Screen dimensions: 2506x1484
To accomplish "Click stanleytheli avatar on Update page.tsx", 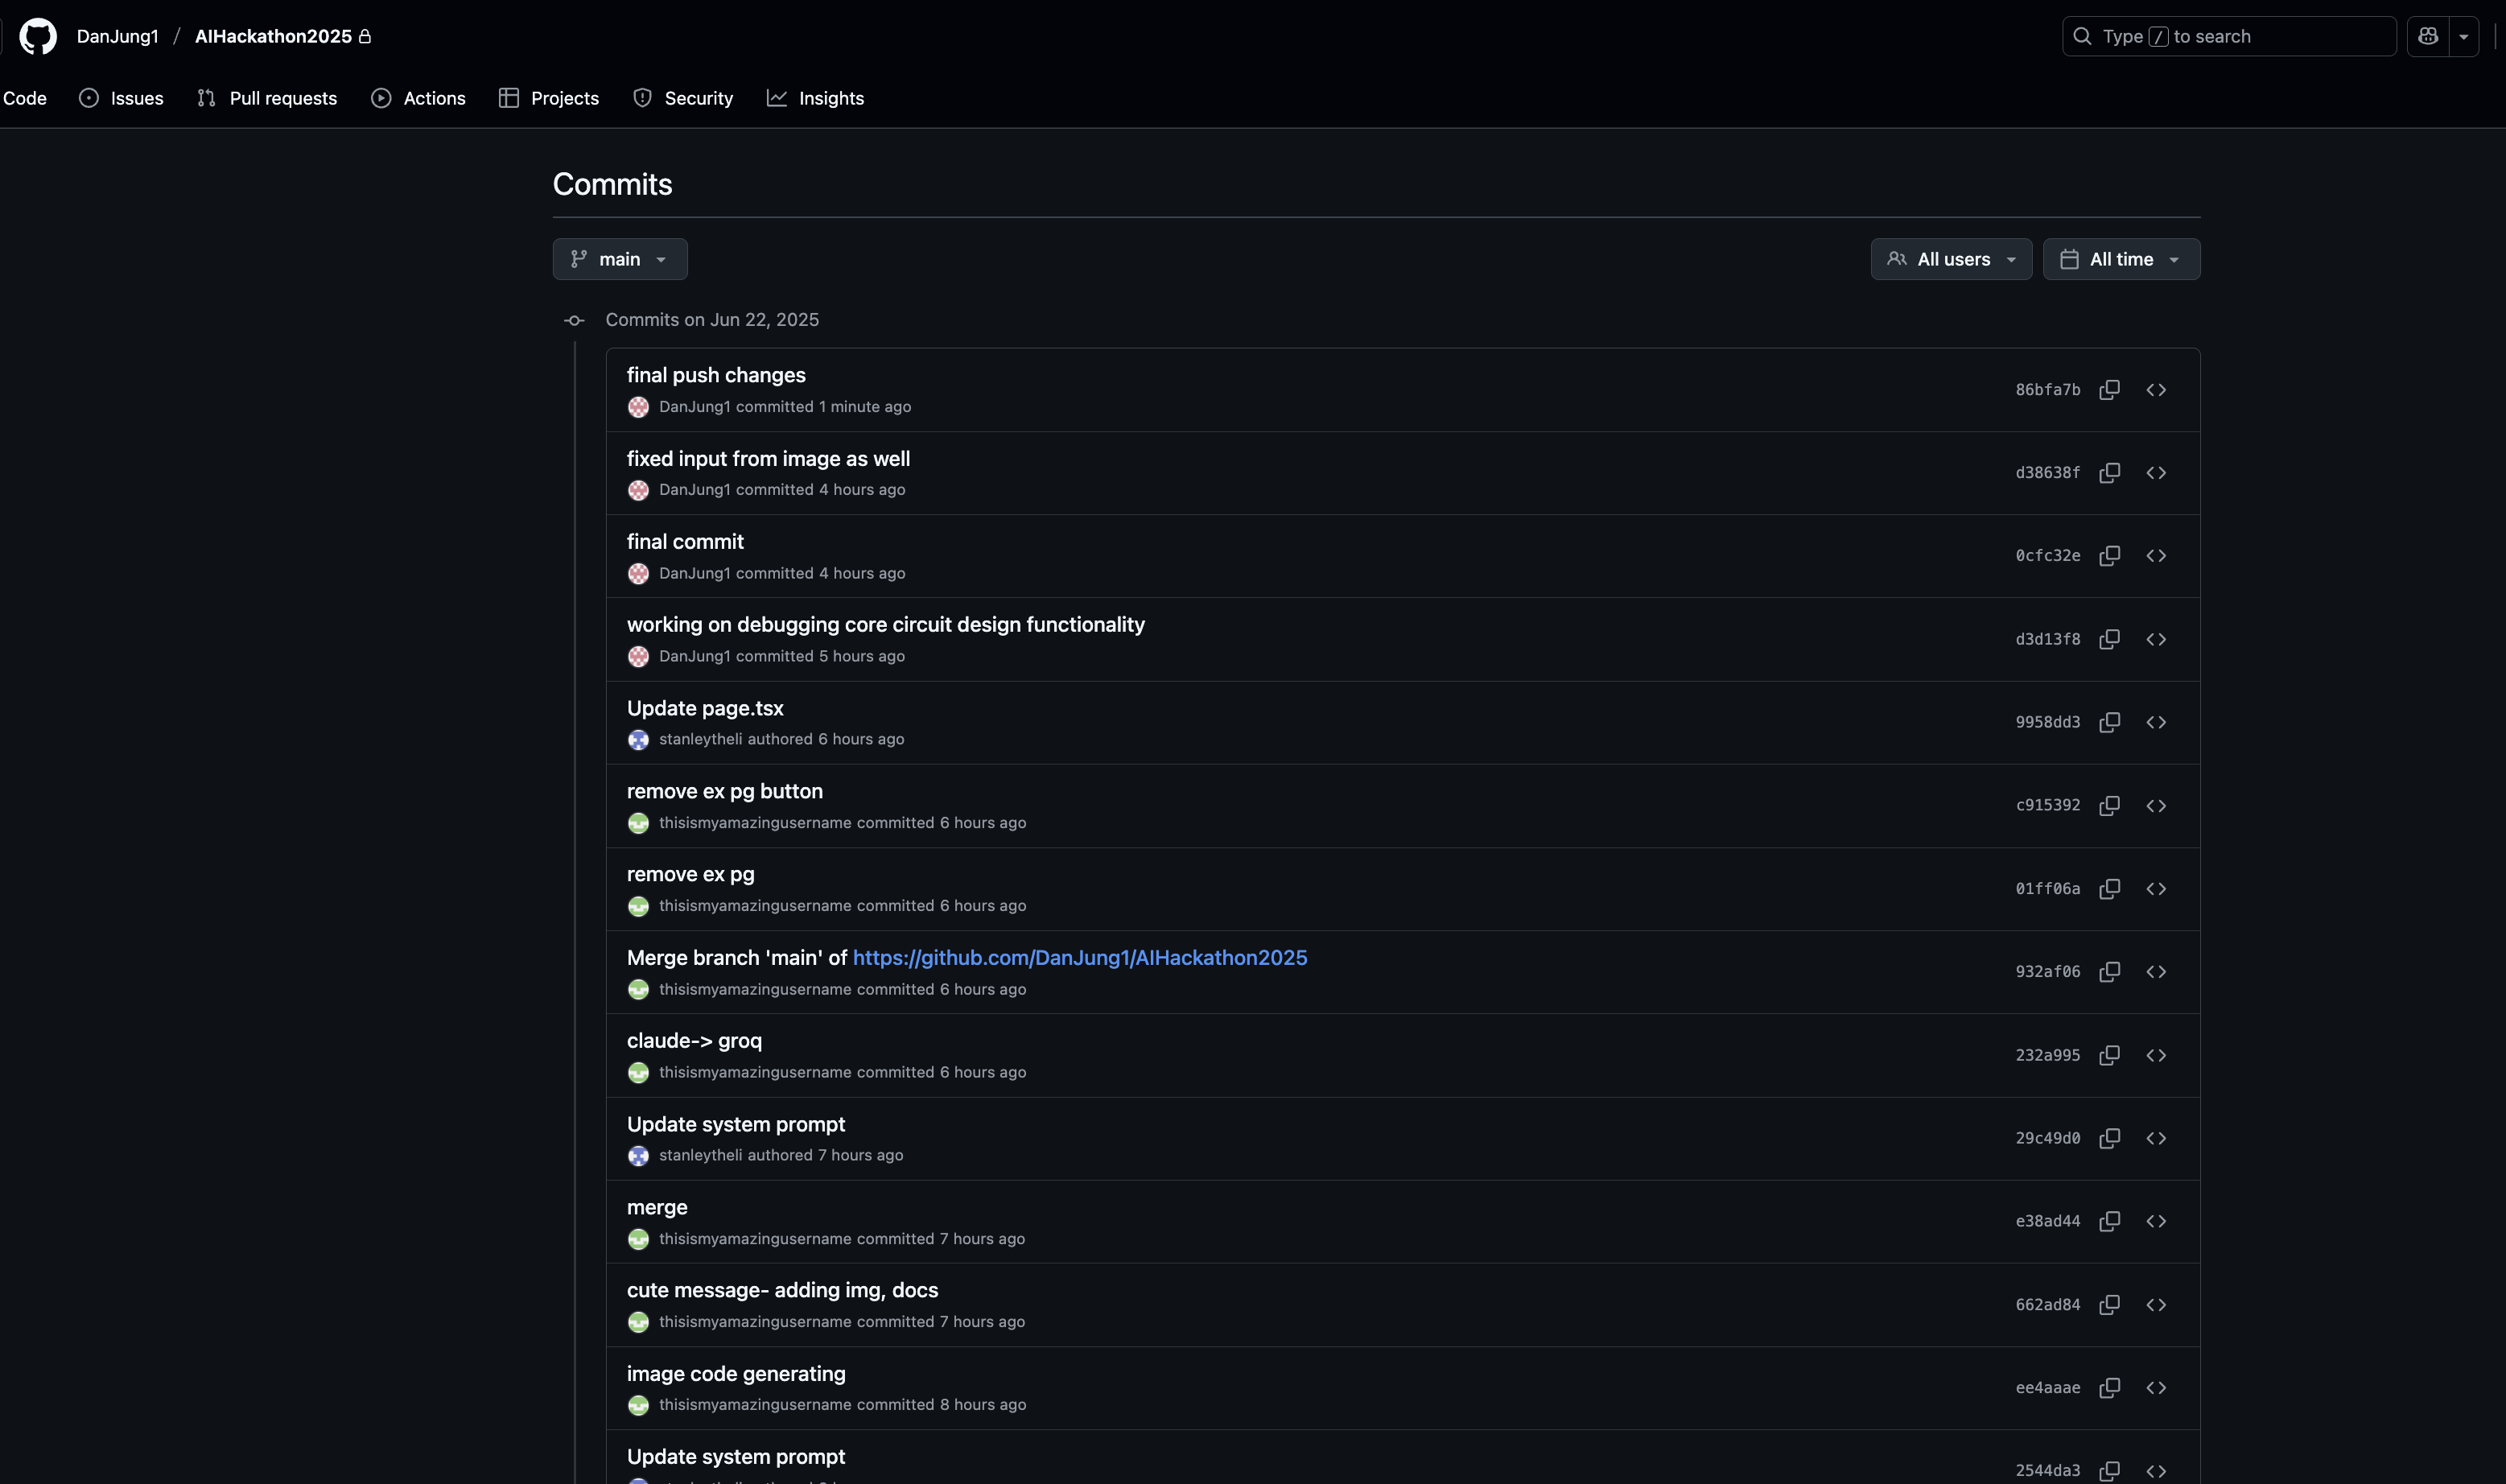I will (638, 740).
